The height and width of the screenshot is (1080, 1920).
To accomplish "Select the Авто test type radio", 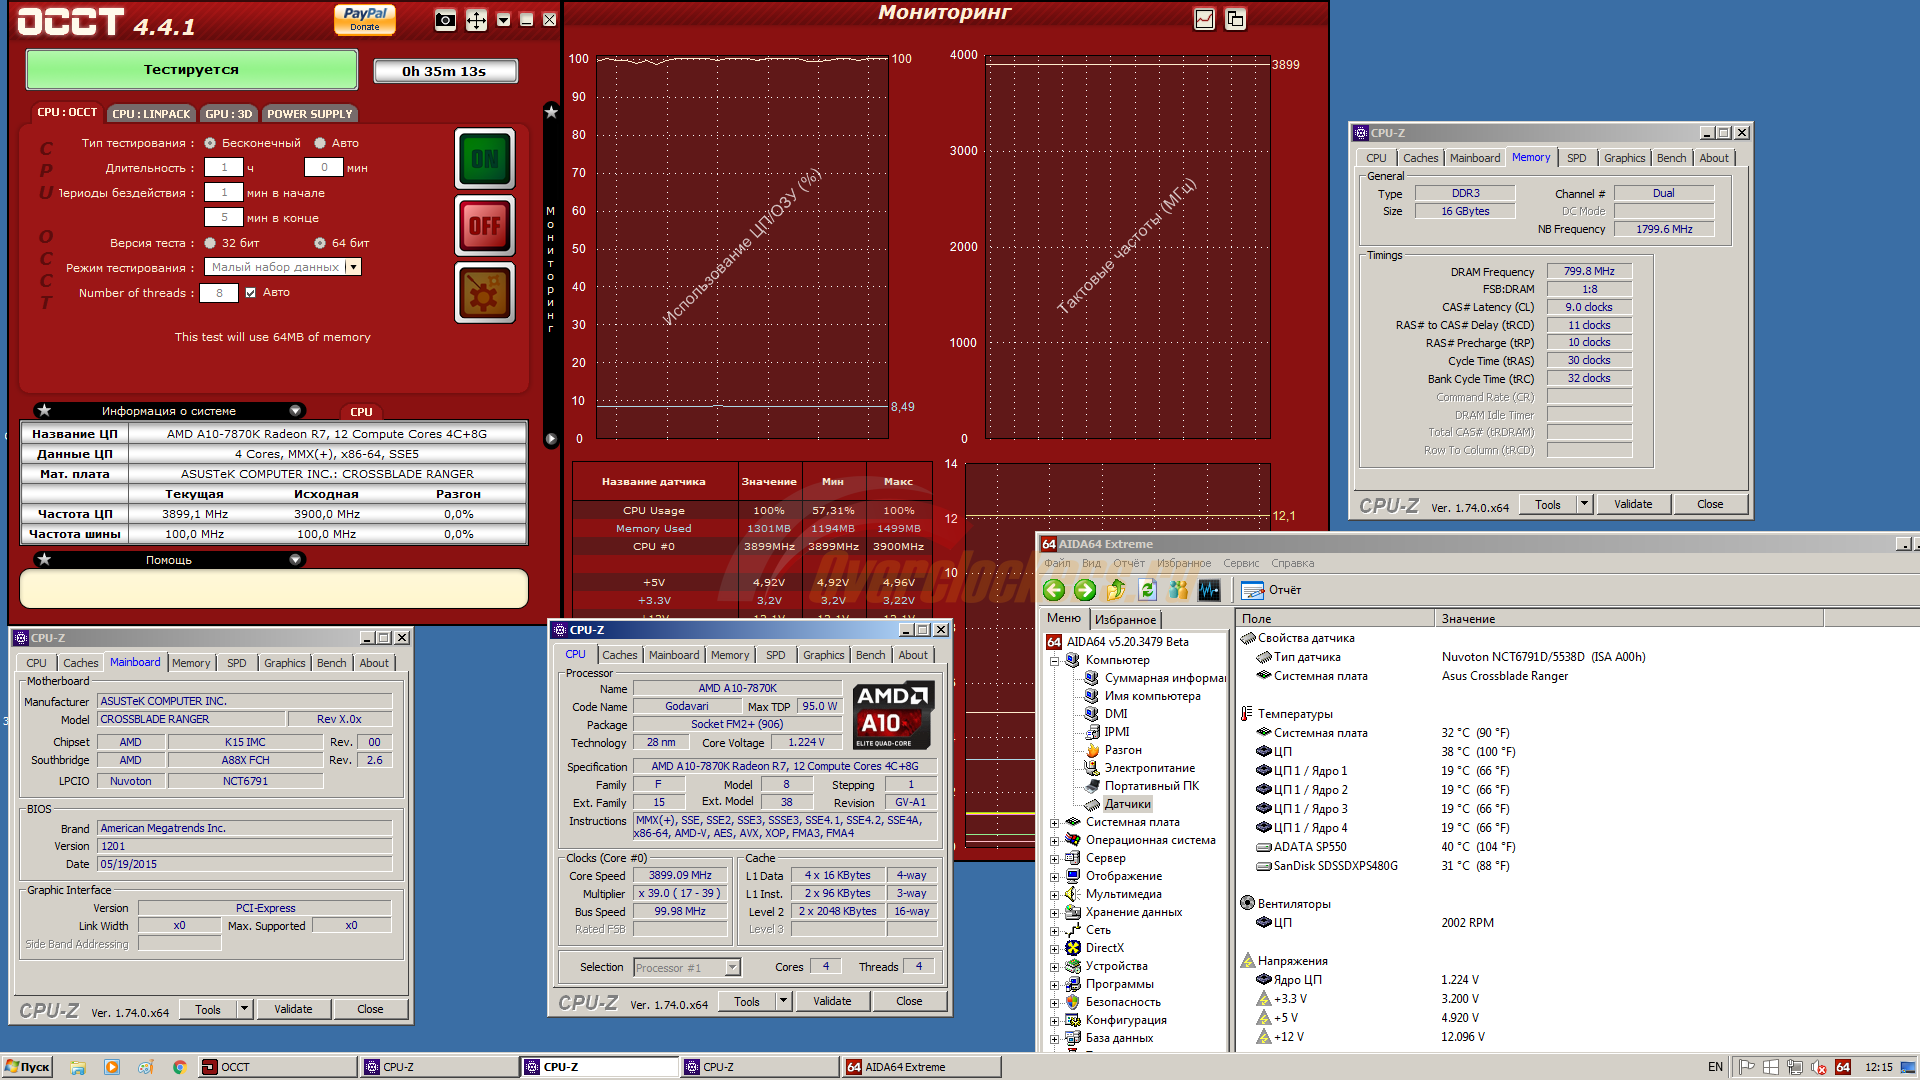I will [320, 143].
